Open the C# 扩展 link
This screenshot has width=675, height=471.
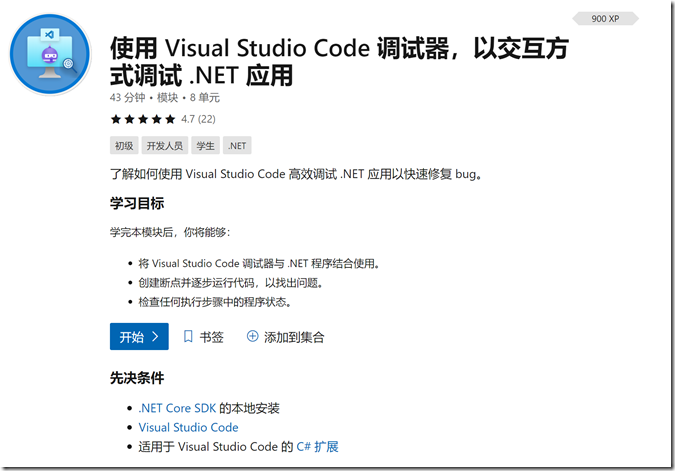pos(317,446)
